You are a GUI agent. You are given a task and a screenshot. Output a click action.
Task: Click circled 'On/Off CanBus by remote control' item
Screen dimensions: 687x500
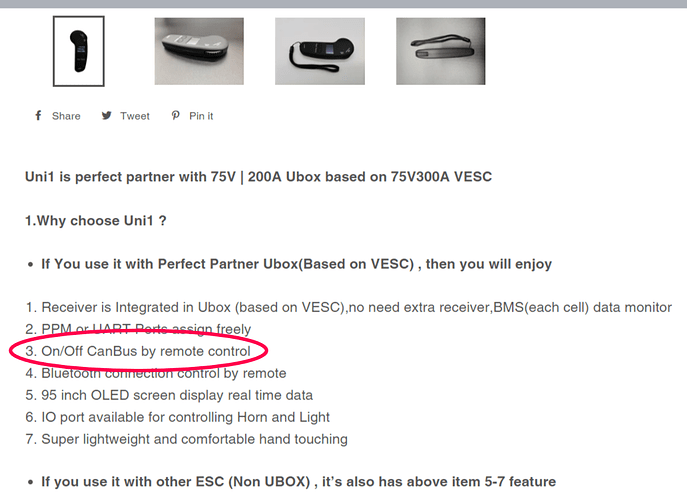tap(138, 351)
